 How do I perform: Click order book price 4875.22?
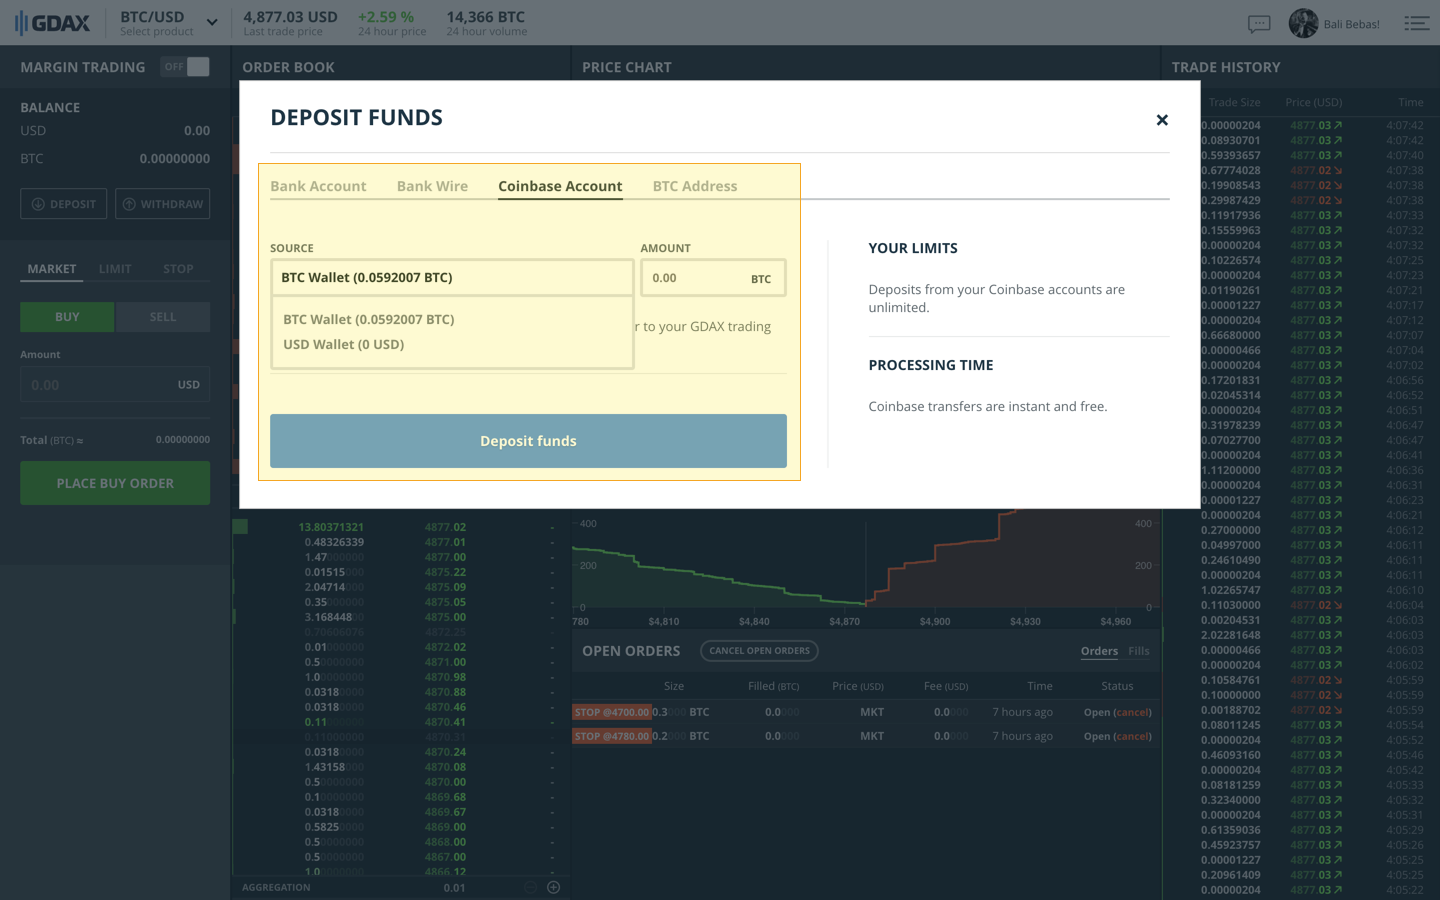coord(445,572)
